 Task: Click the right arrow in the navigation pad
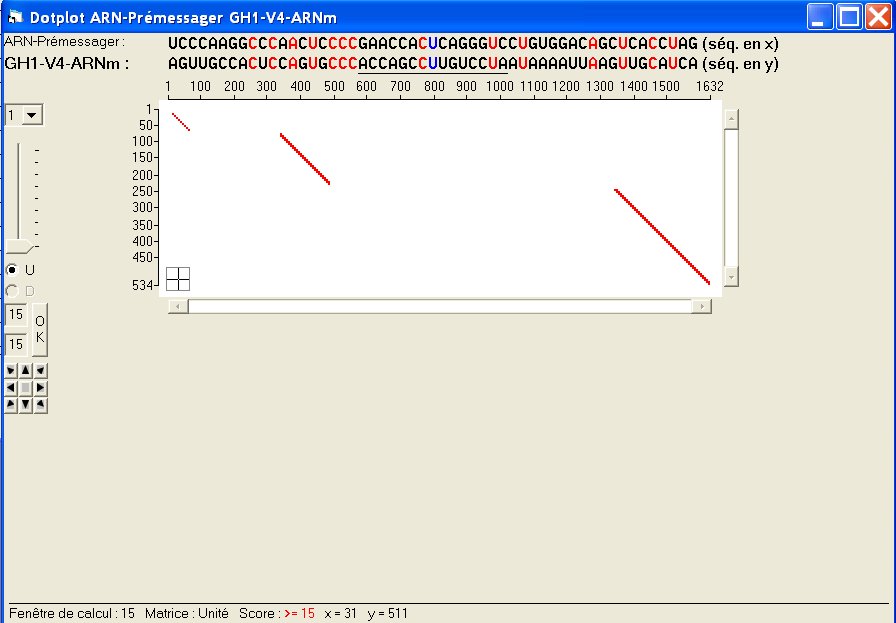[x=40, y=387]
